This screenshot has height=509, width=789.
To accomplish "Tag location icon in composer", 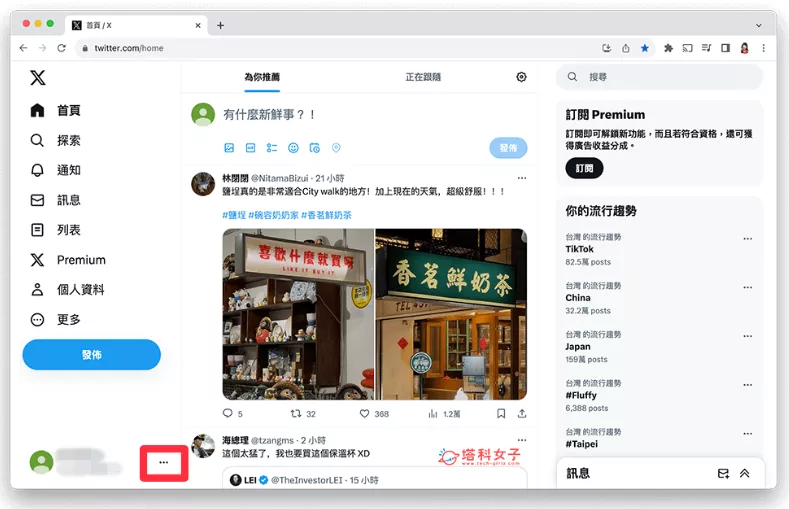I will point(336,148).
